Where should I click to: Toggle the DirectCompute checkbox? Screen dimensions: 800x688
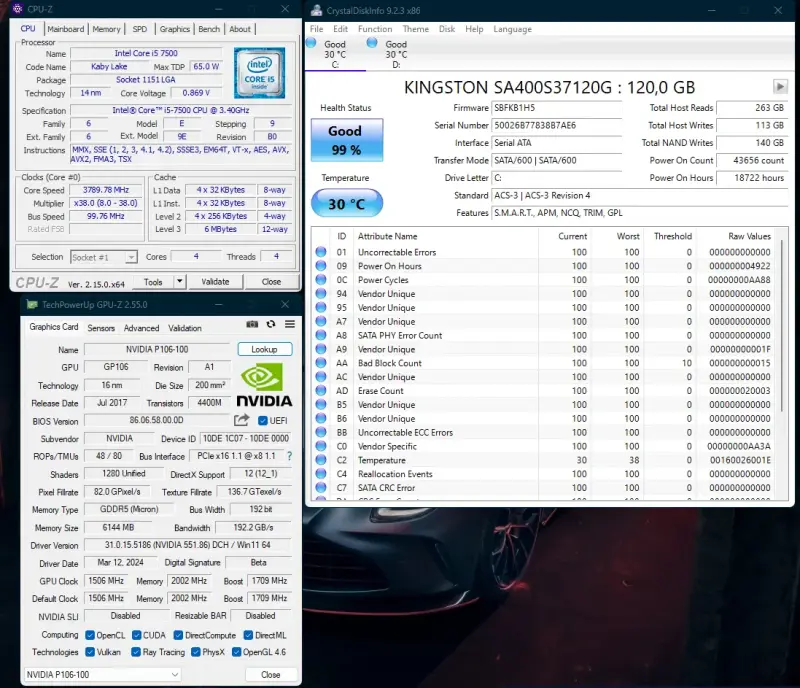pyautogui.click(x=178, y=635)
